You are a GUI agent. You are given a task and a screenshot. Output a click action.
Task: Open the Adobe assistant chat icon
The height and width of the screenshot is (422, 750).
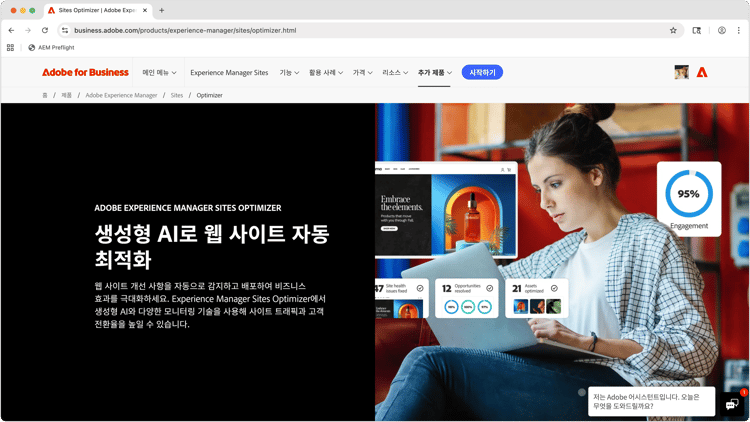tap(732, 405)
